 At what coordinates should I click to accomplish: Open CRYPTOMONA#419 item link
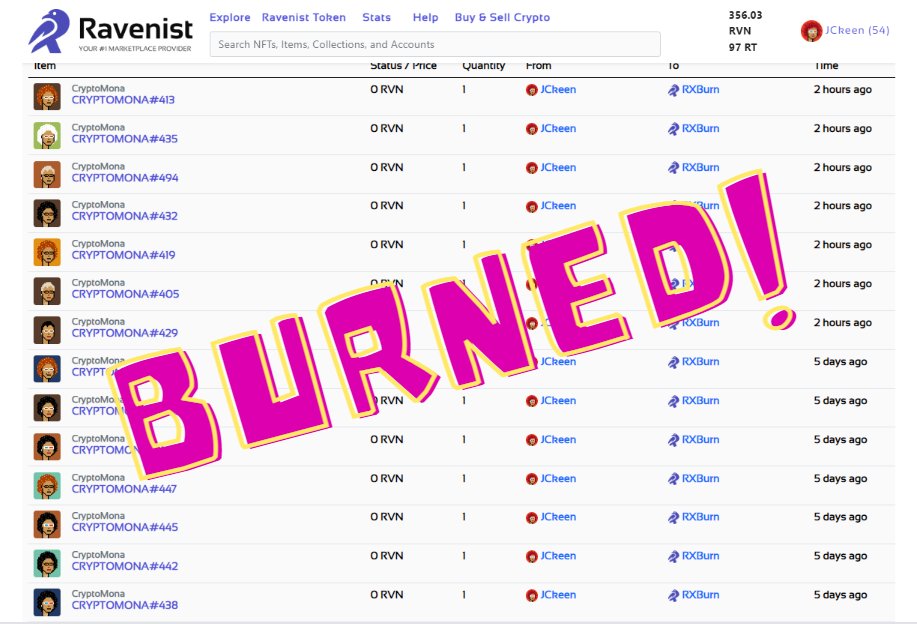coord(123,256)
